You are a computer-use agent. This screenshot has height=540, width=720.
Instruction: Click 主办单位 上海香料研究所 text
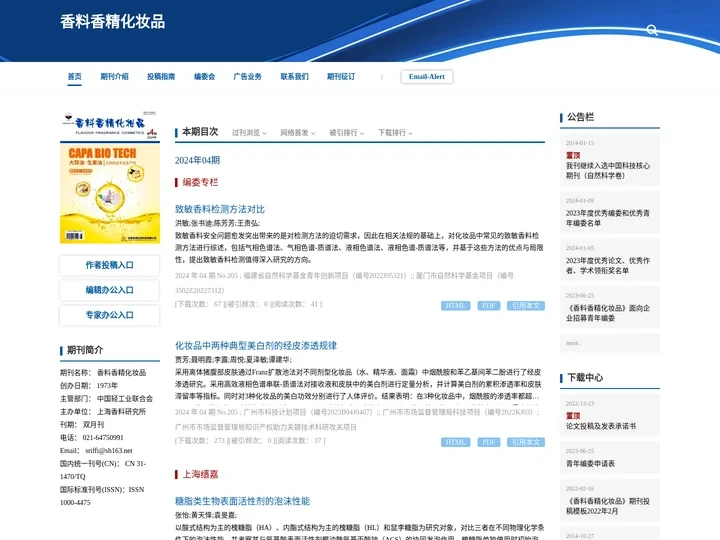pos(103,411)
